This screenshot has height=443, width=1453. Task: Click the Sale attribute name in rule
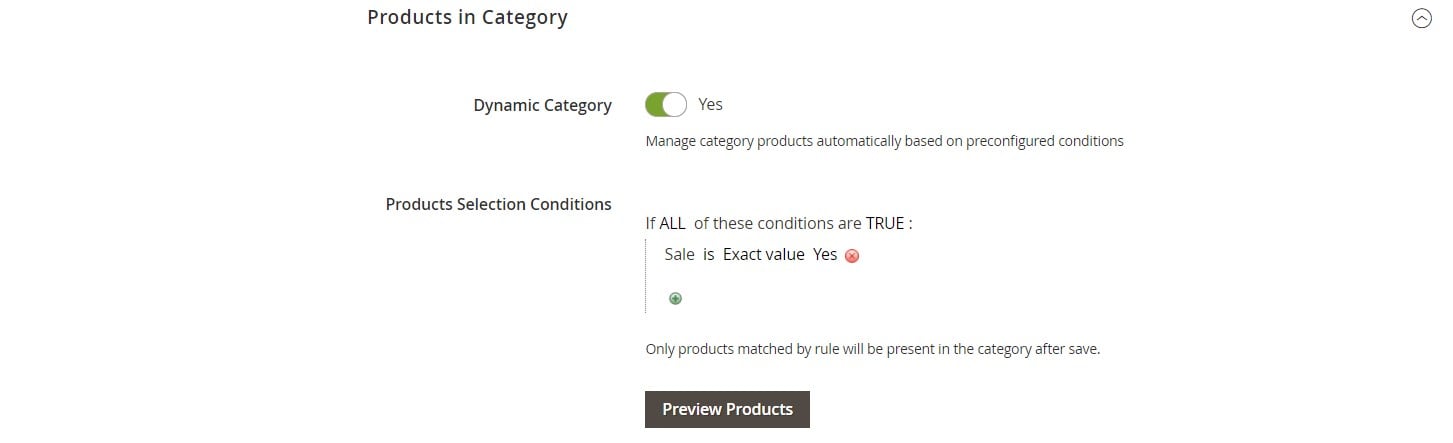[679, 254]
